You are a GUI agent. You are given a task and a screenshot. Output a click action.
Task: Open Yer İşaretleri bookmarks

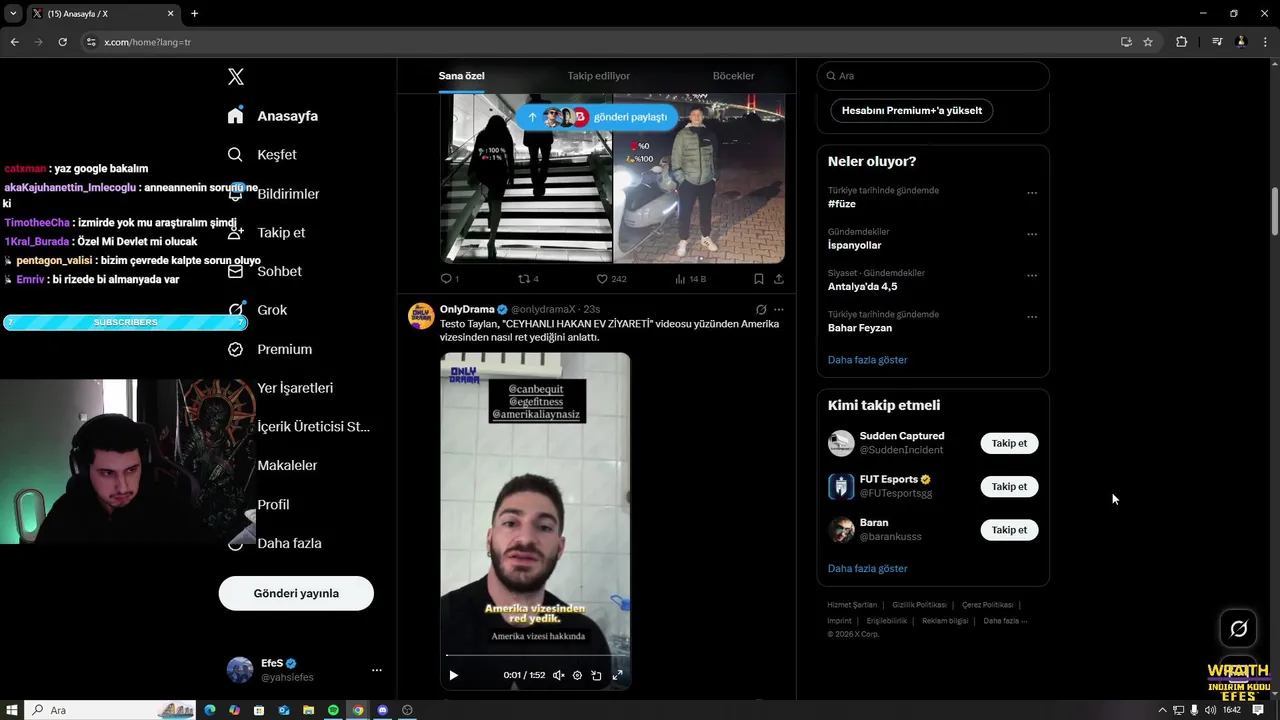pos(295,388)
